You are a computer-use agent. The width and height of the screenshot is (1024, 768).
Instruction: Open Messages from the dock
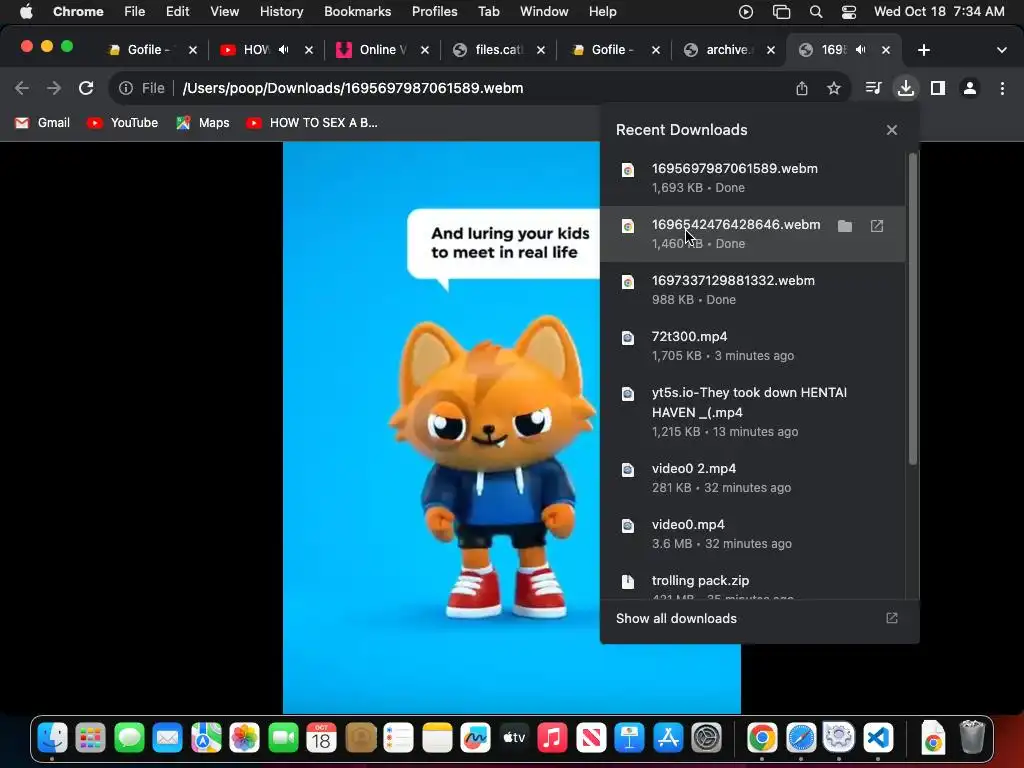click(x=129, y=738)
